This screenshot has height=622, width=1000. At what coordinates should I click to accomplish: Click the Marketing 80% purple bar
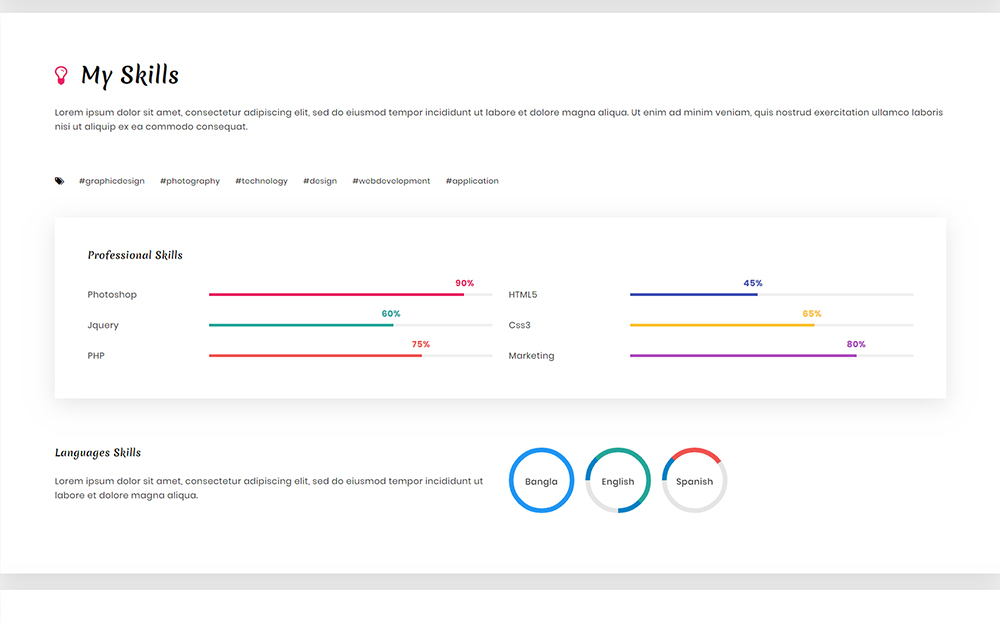[743, 356]
